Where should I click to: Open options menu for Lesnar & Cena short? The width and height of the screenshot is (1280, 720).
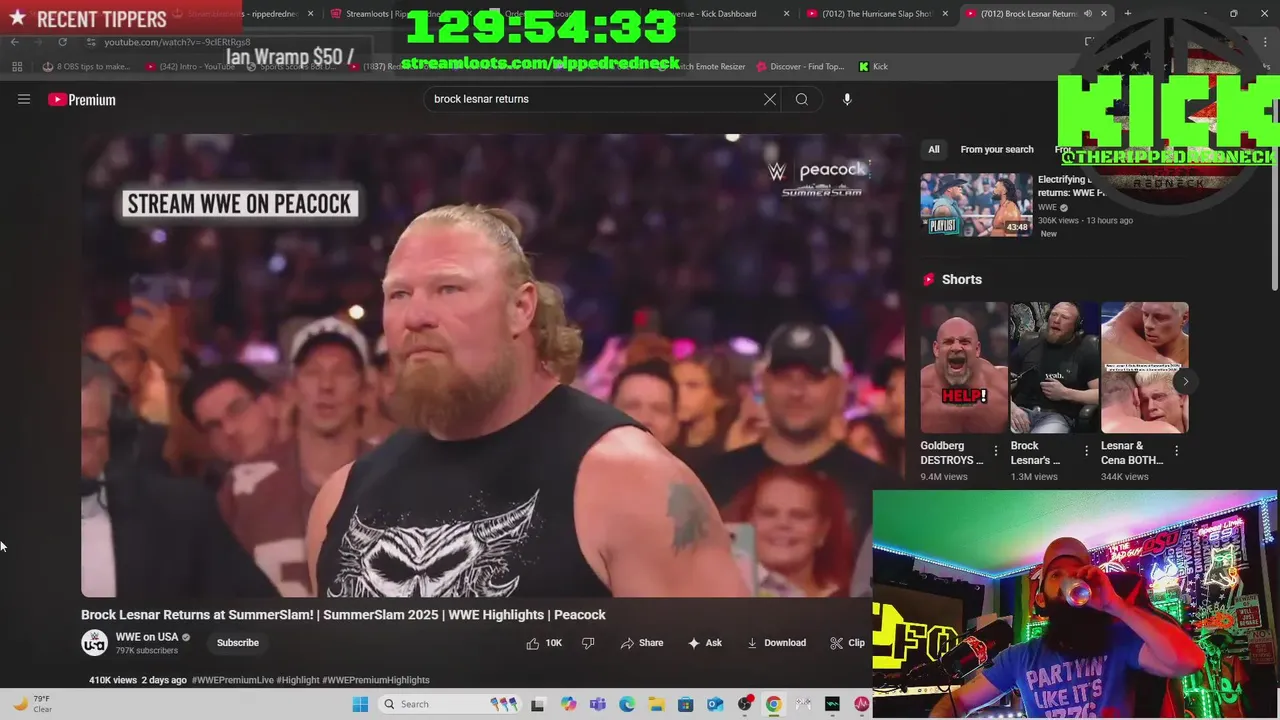1176,451
